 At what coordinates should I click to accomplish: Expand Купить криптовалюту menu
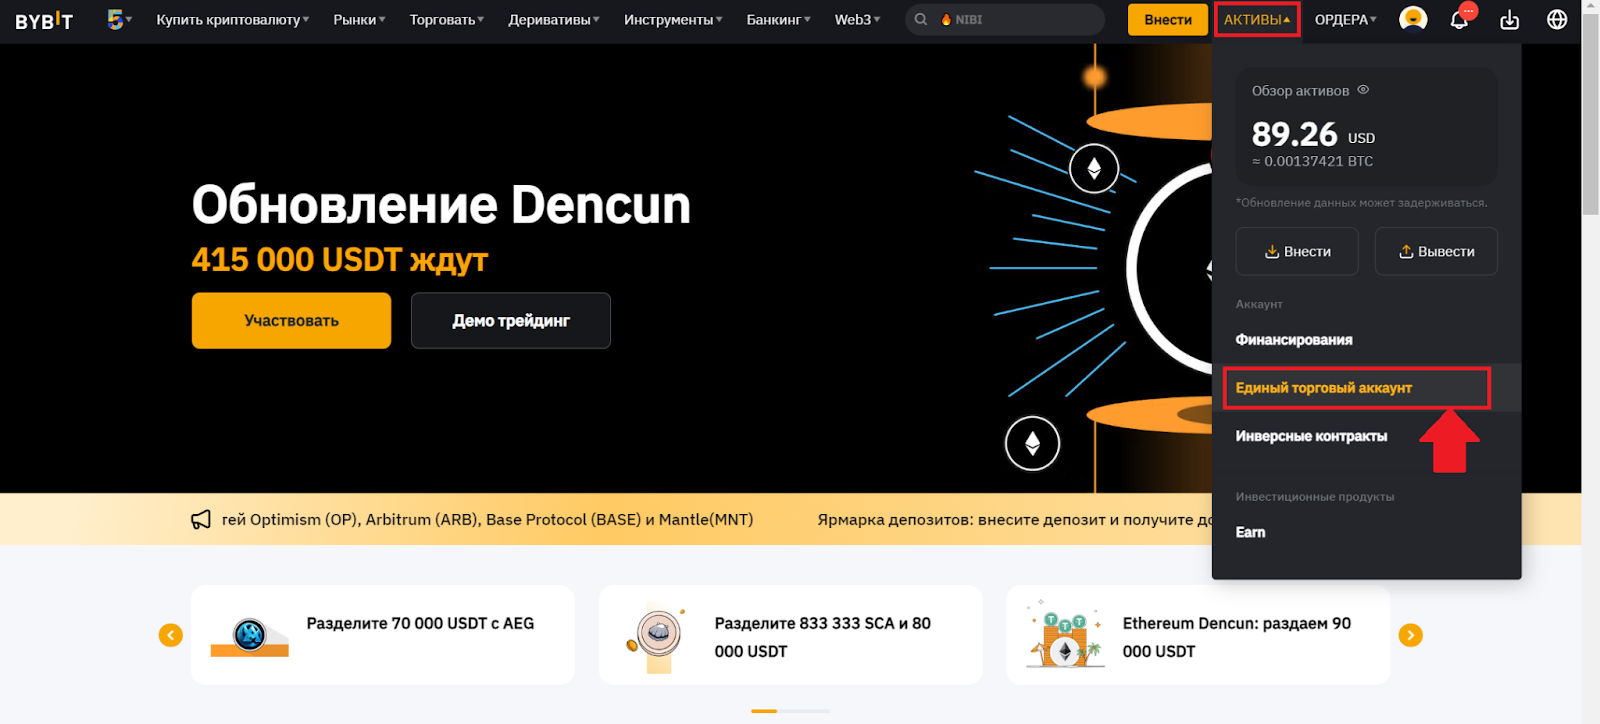pyautogui.click(x=233, y=19)
